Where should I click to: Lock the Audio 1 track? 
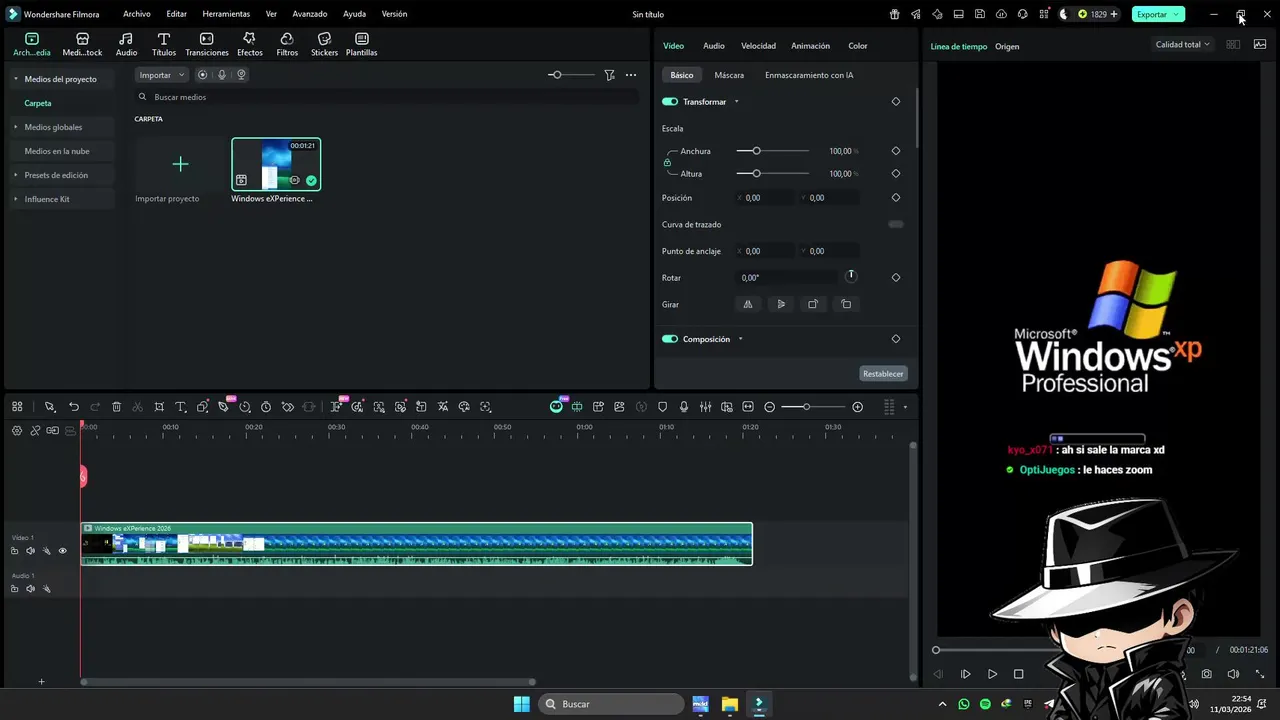14,589
